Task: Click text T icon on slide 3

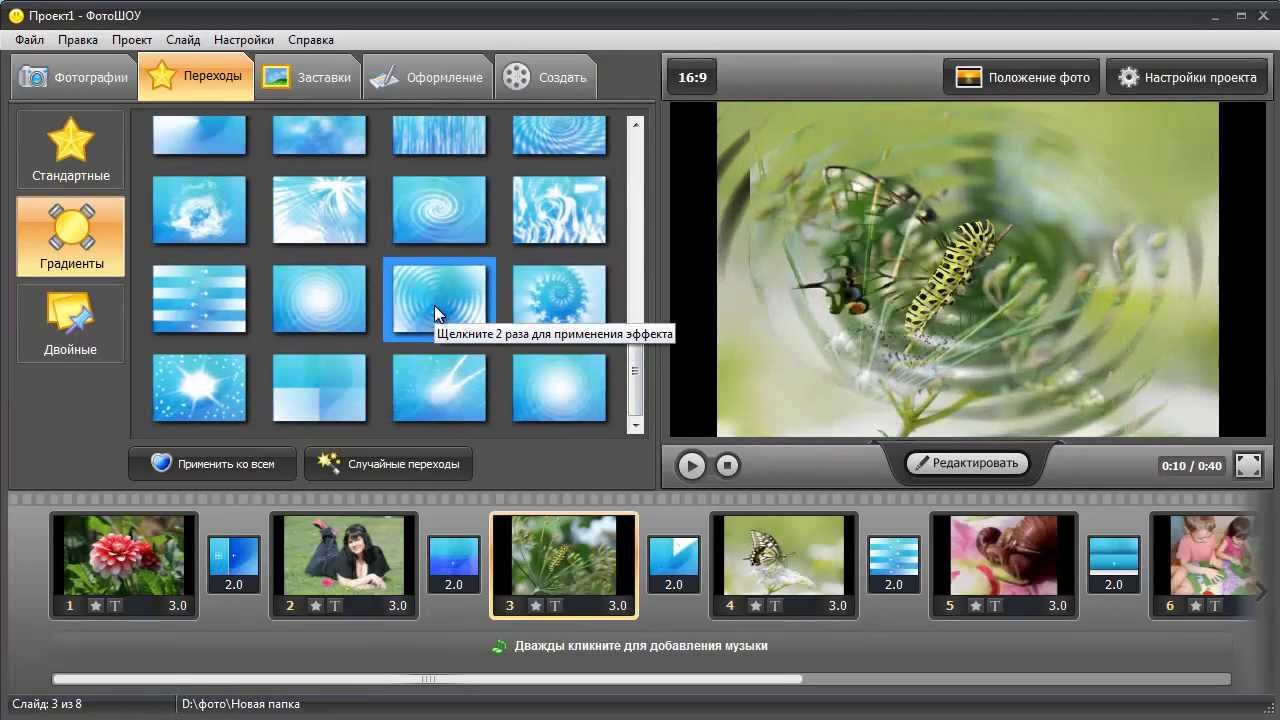Action: [x=555, y=606]
